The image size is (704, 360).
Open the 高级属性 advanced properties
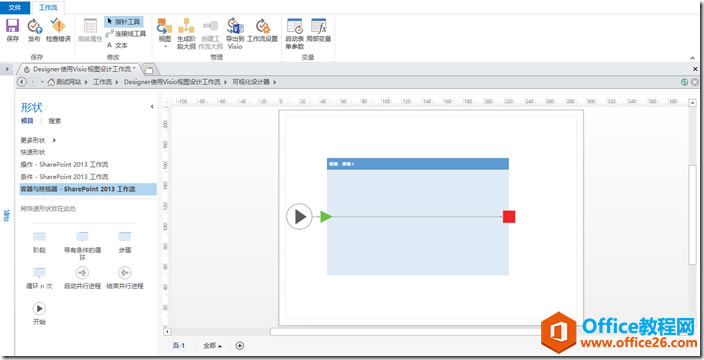[90, 30]
